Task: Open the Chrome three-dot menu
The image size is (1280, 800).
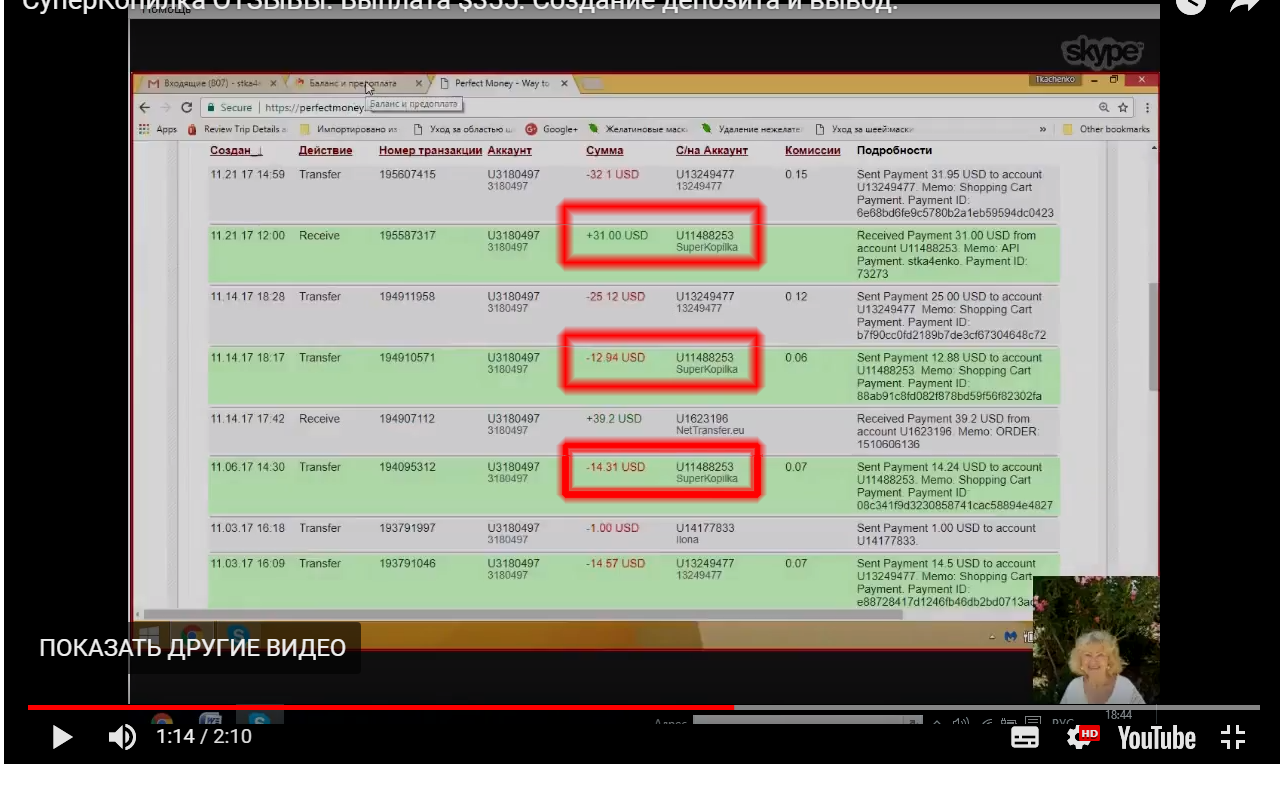Action: [1147, 108]
